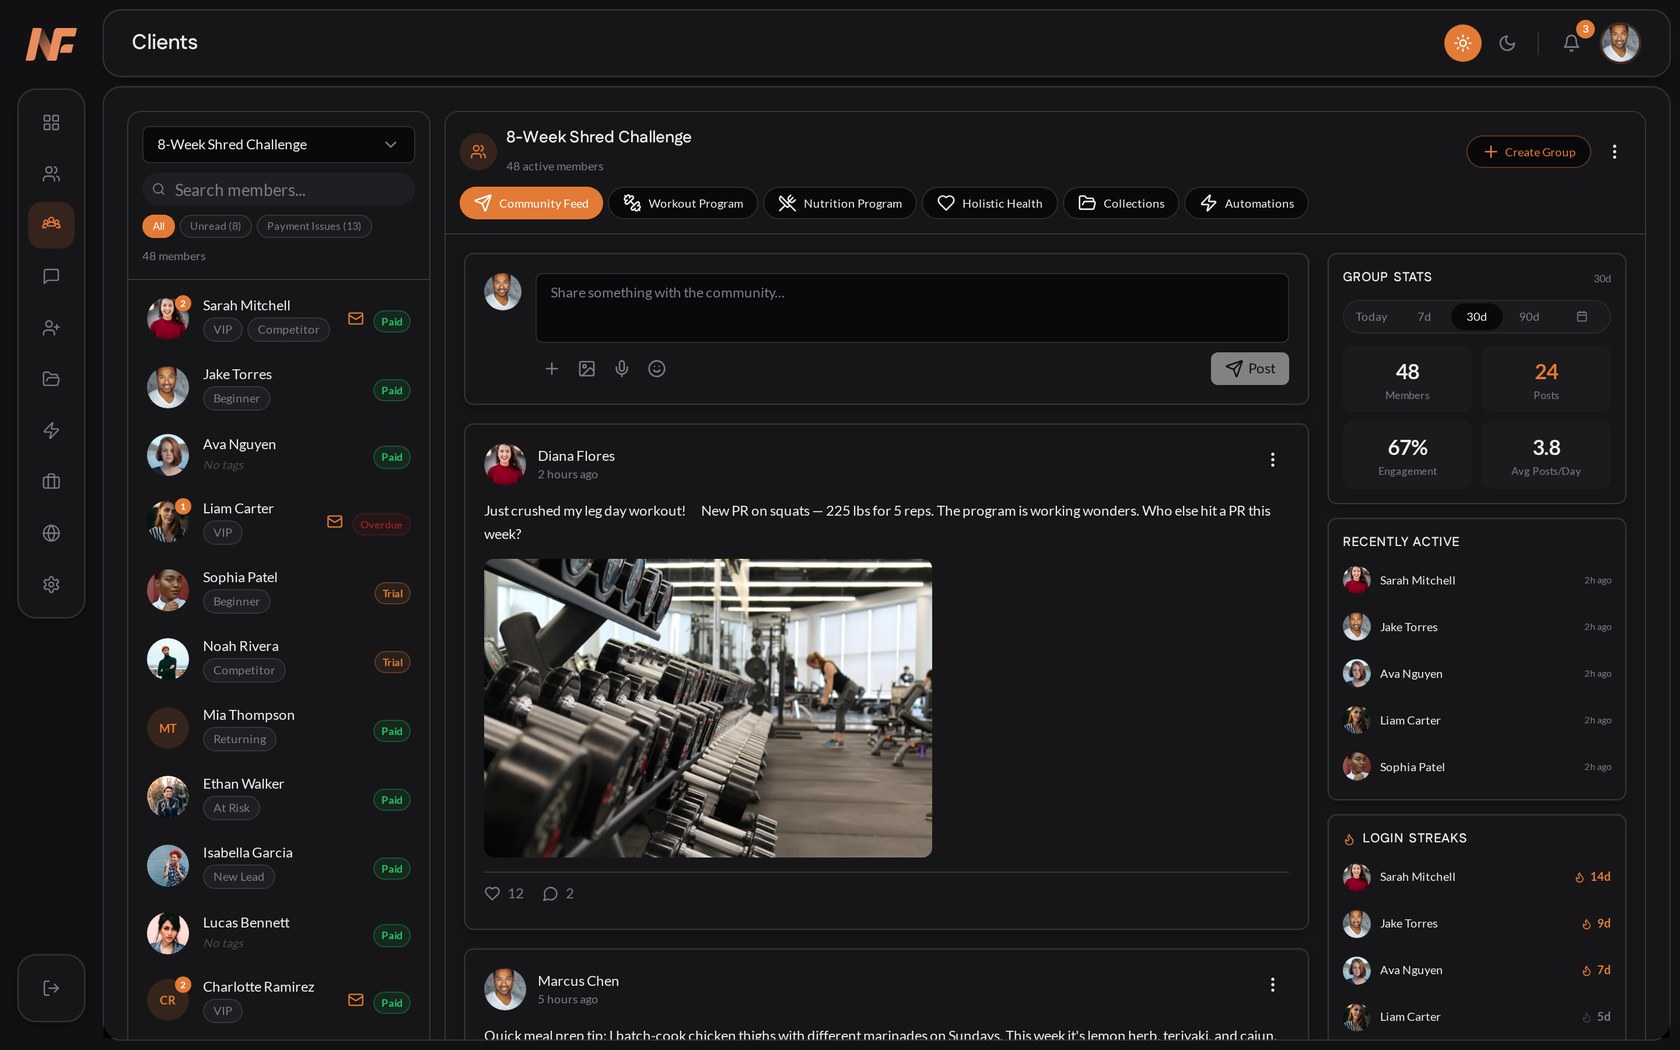Open calendar date picker in Group Stats
This screenshot has width=1680, height=1050.
[x=1582, y=317]
